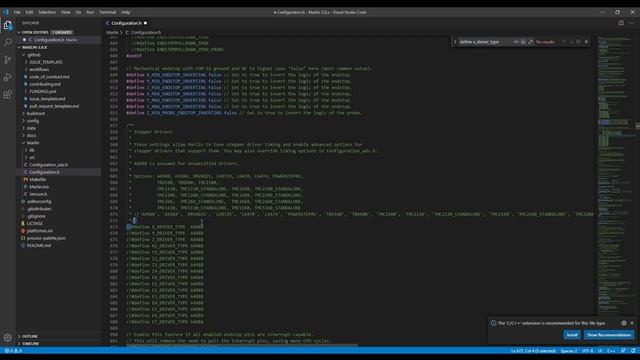
Task: Open the Selection menu
Action: click(47, 12)
